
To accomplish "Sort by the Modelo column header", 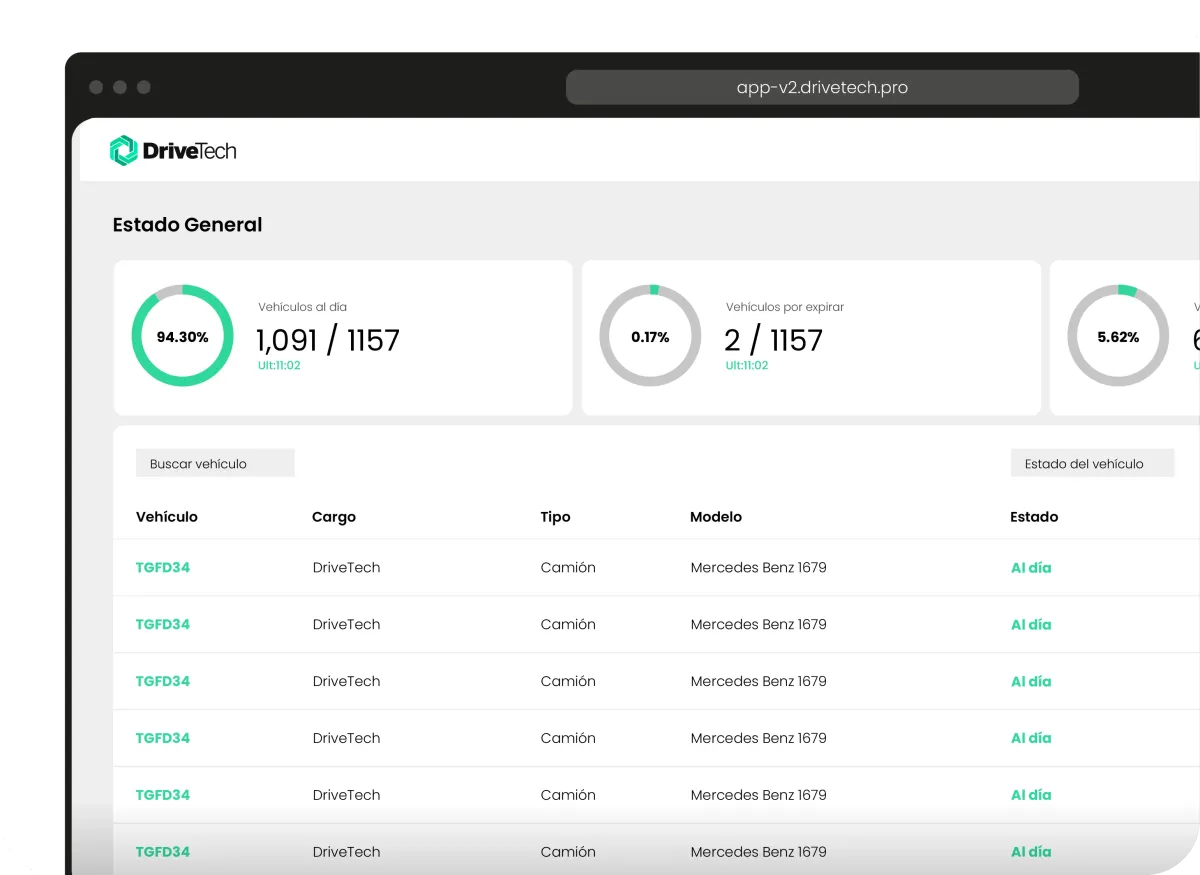I will (716, 517).
